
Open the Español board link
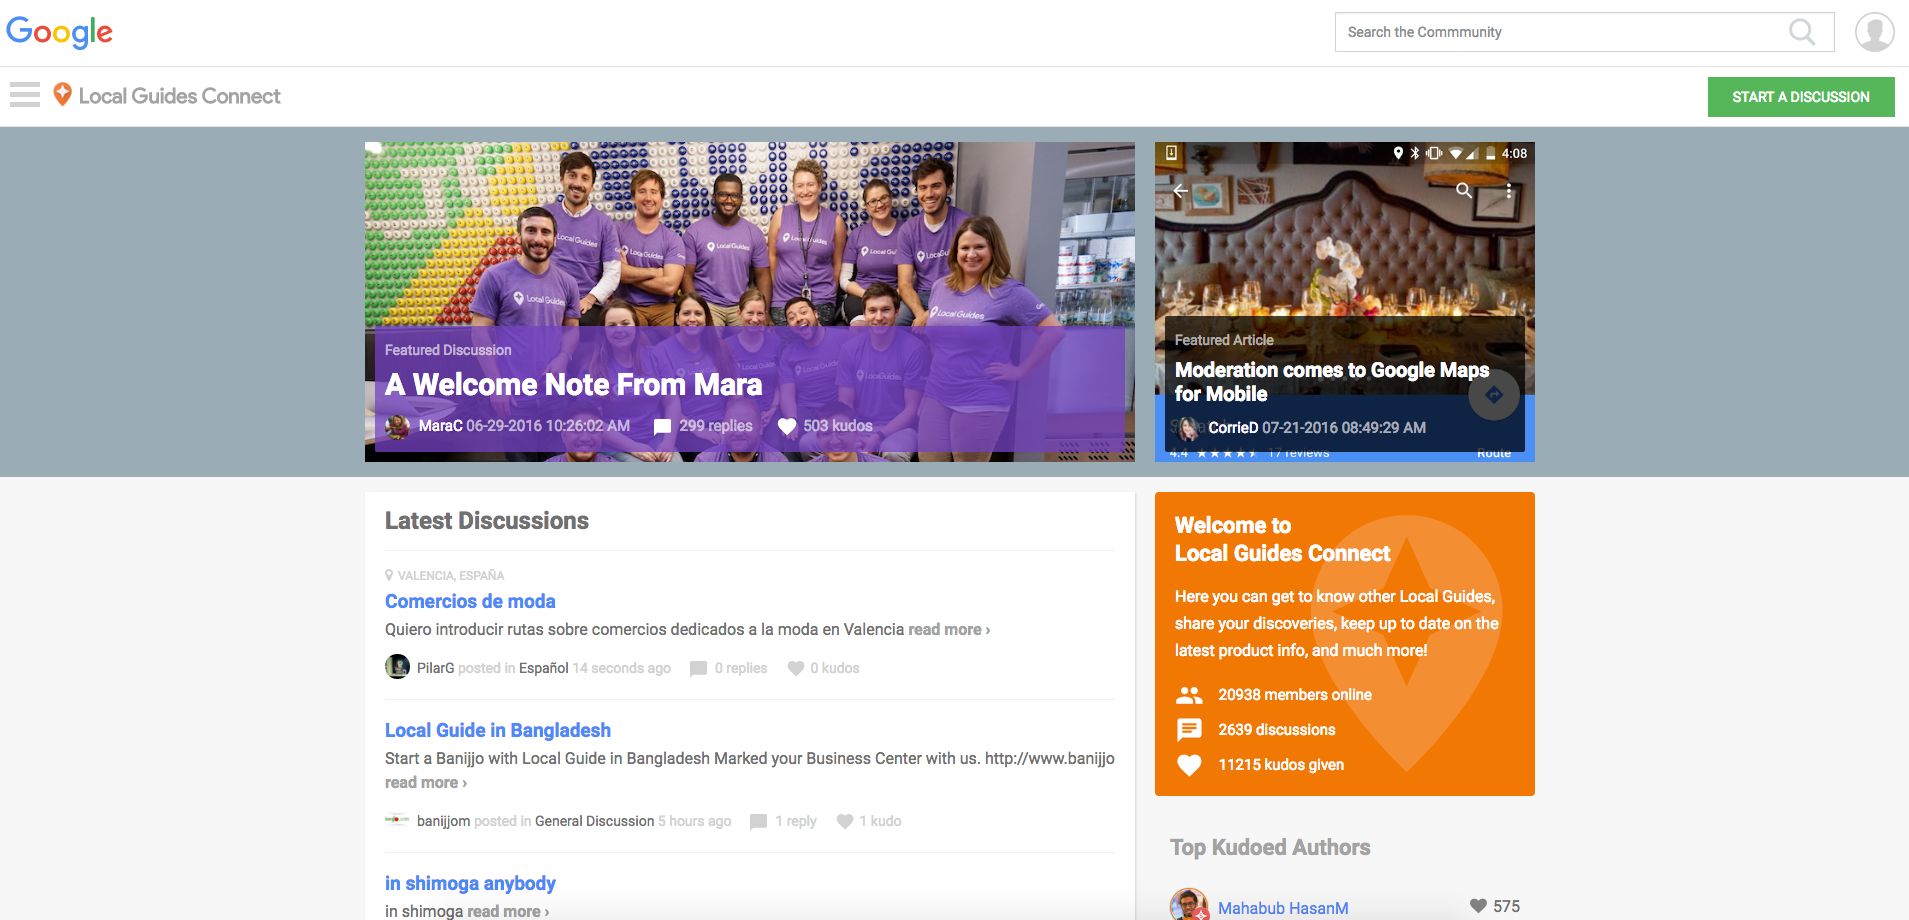(543, 668)
